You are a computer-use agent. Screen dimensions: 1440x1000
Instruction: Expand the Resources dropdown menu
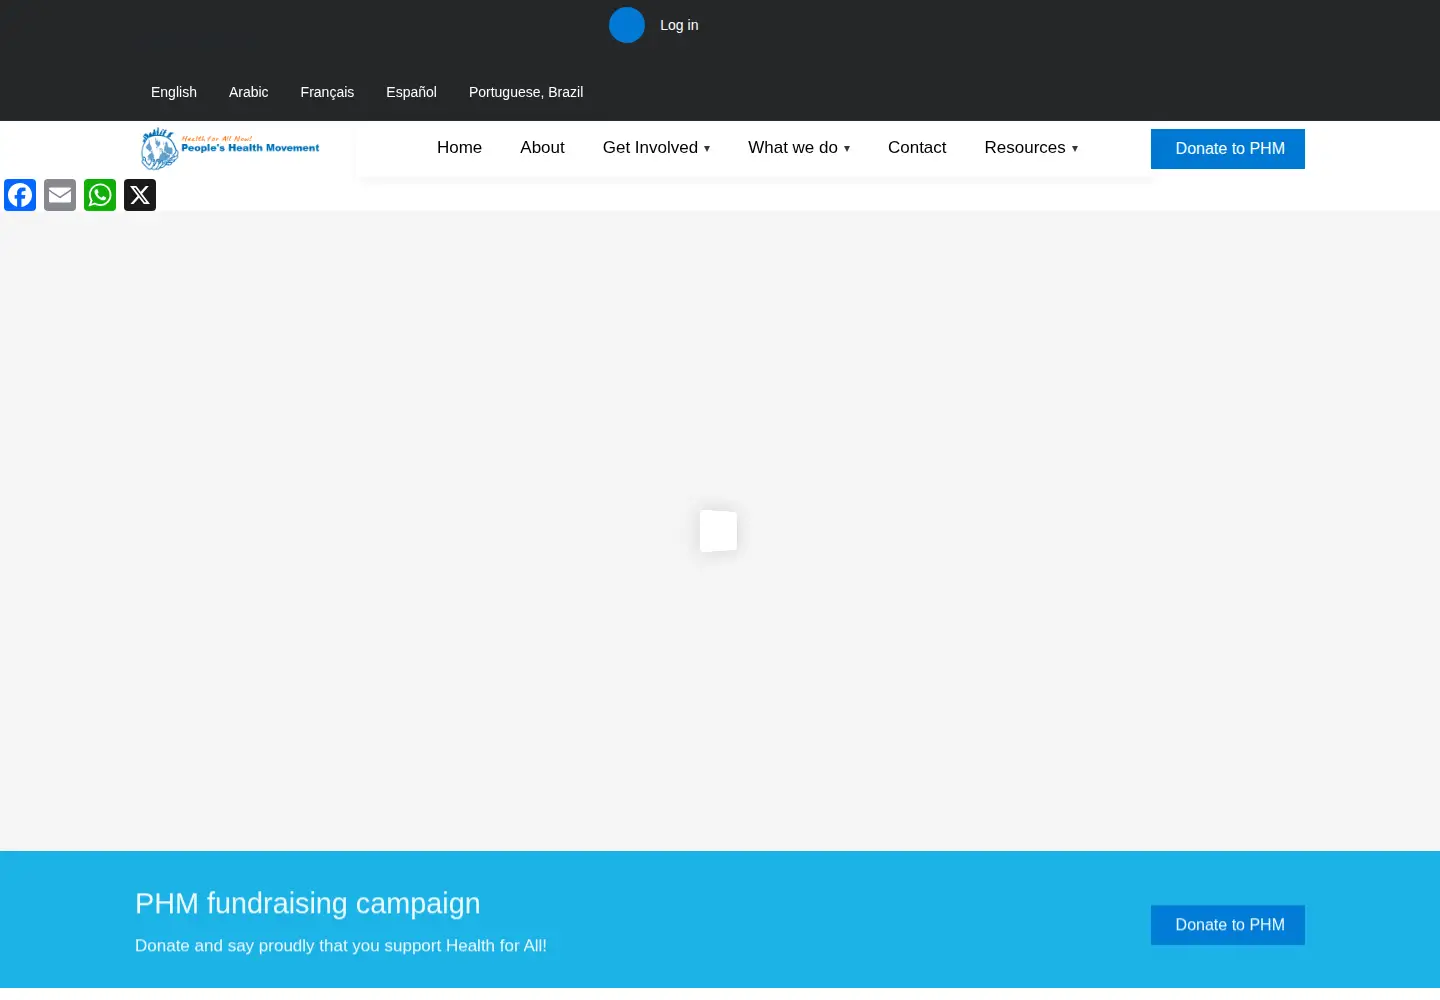1031,148
